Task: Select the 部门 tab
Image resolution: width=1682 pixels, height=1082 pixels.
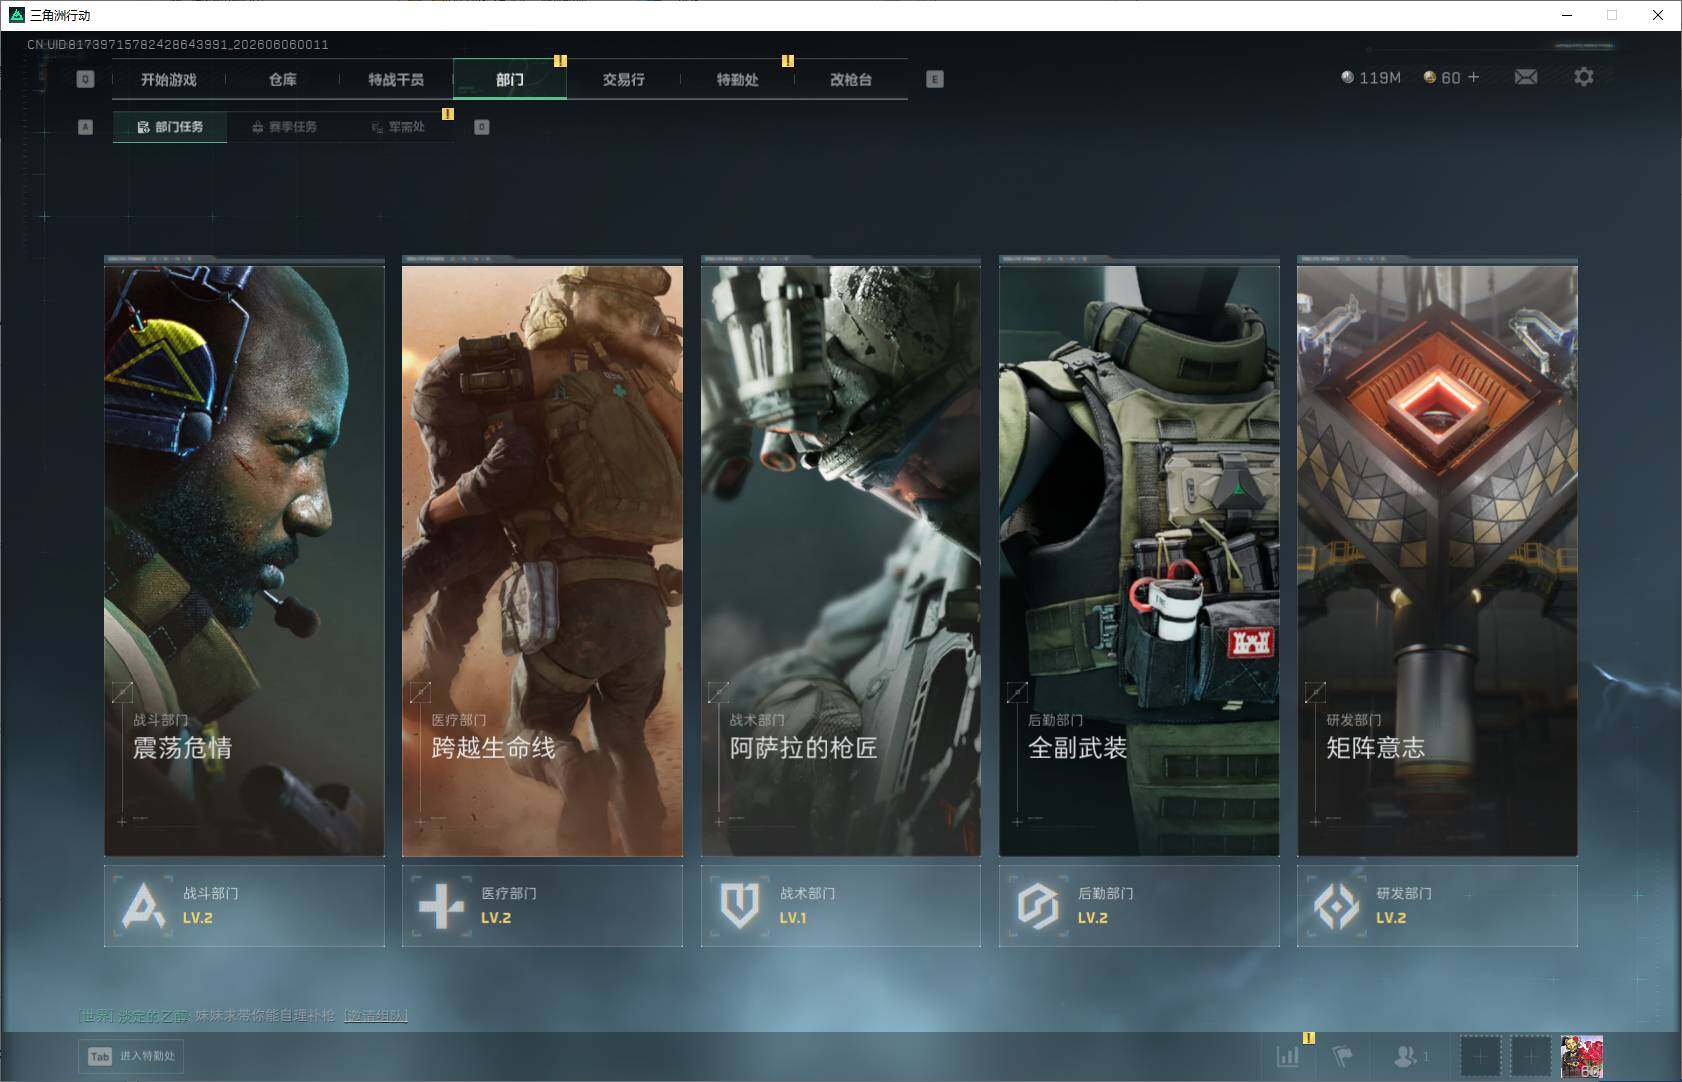Action: (x=510, y=79)
